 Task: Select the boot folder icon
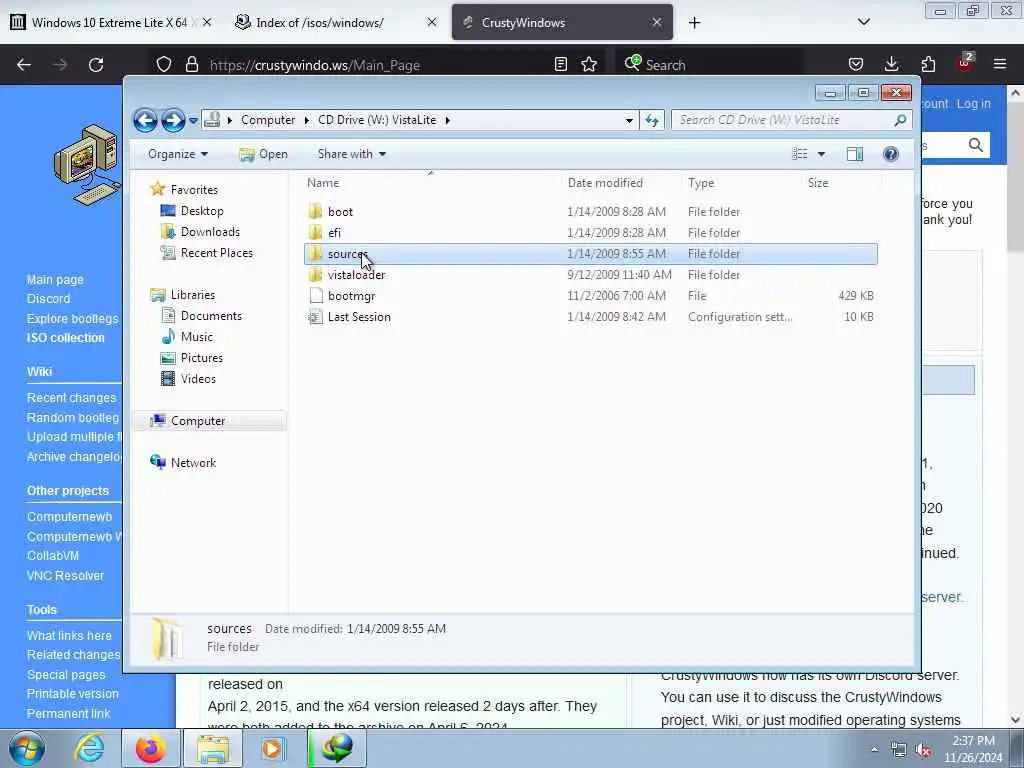click(x=315, y=212)
